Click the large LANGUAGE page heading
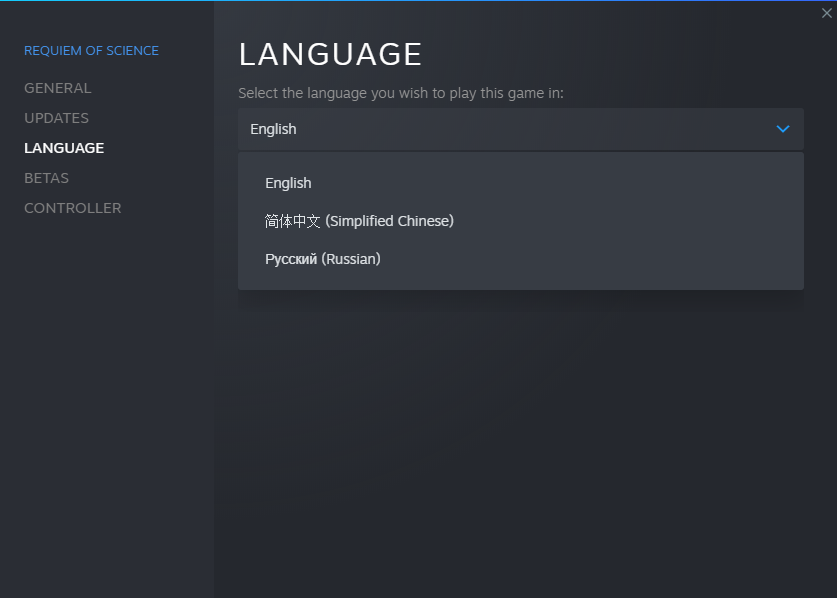 click(330, 54)
